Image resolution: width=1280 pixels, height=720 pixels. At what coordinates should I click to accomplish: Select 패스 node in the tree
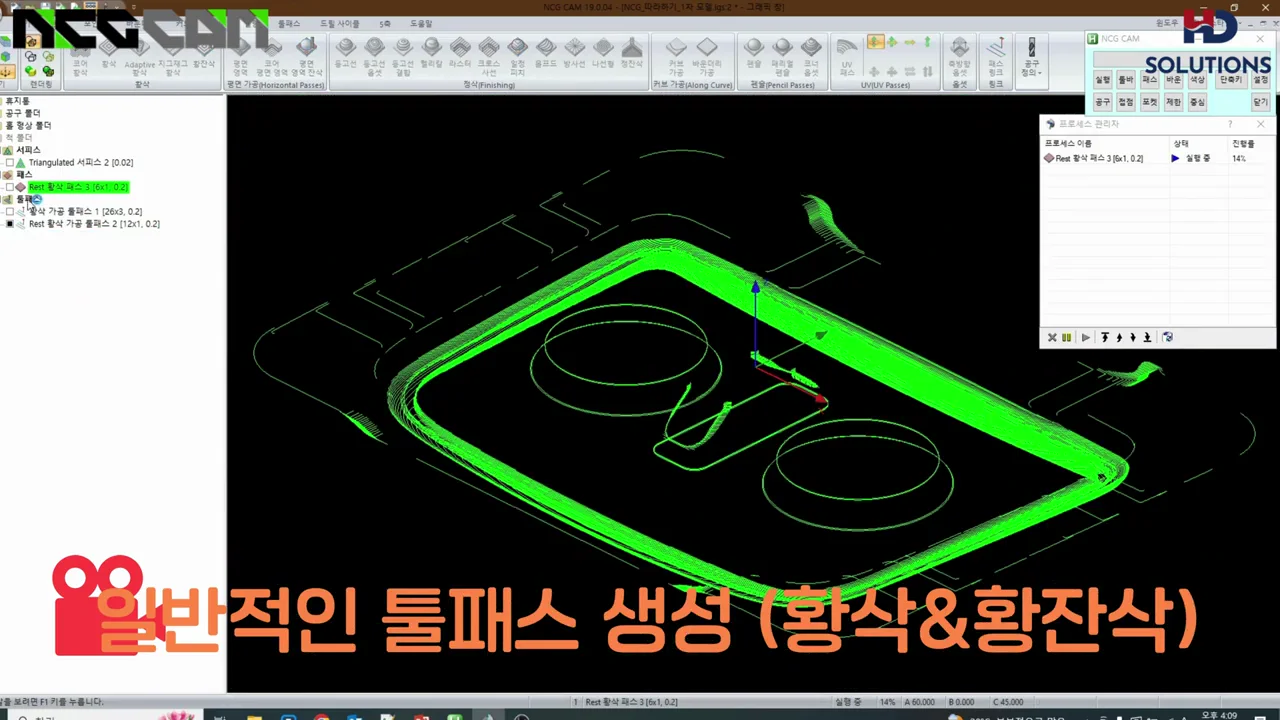pos(24,174)
